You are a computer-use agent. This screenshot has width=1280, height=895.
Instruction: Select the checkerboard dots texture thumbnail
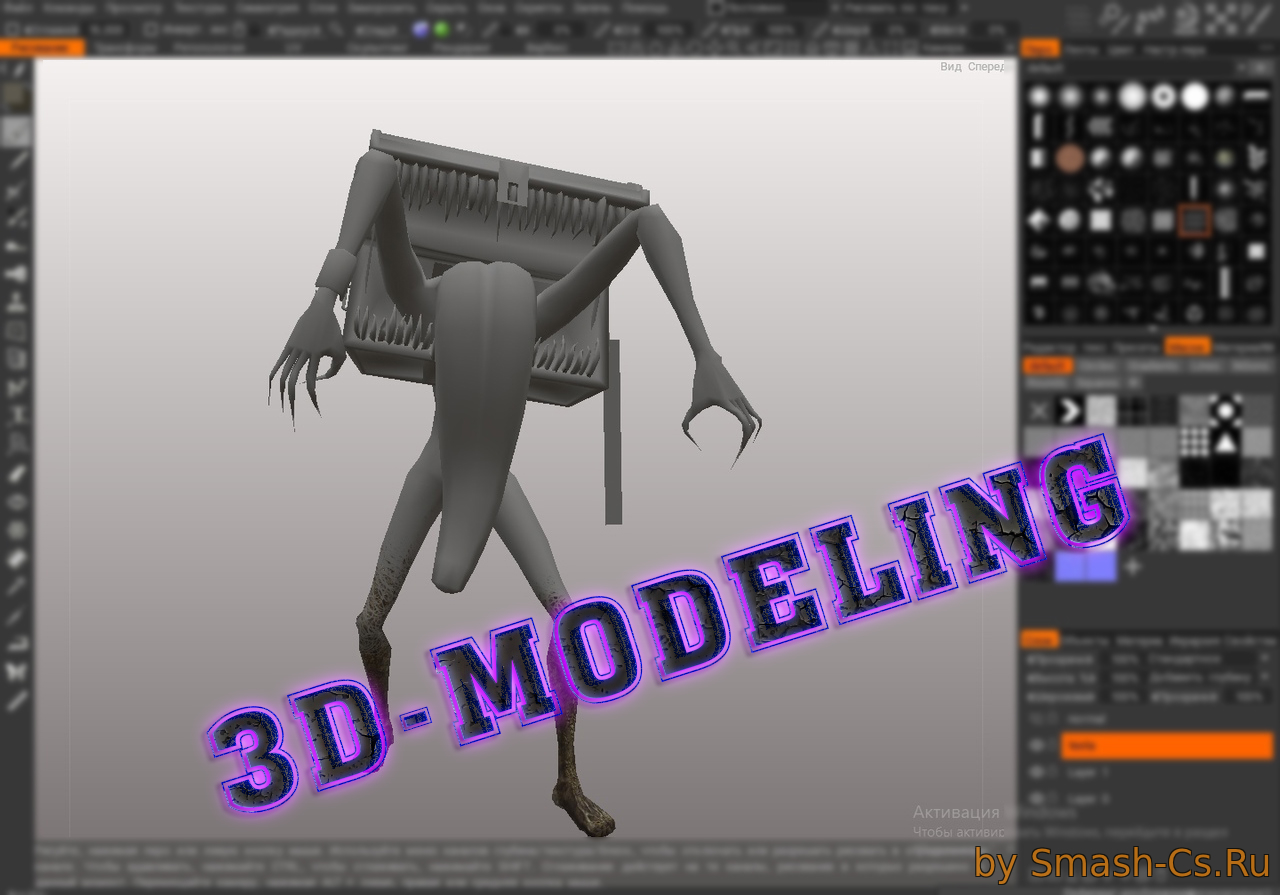click(x=1194, y=440)
